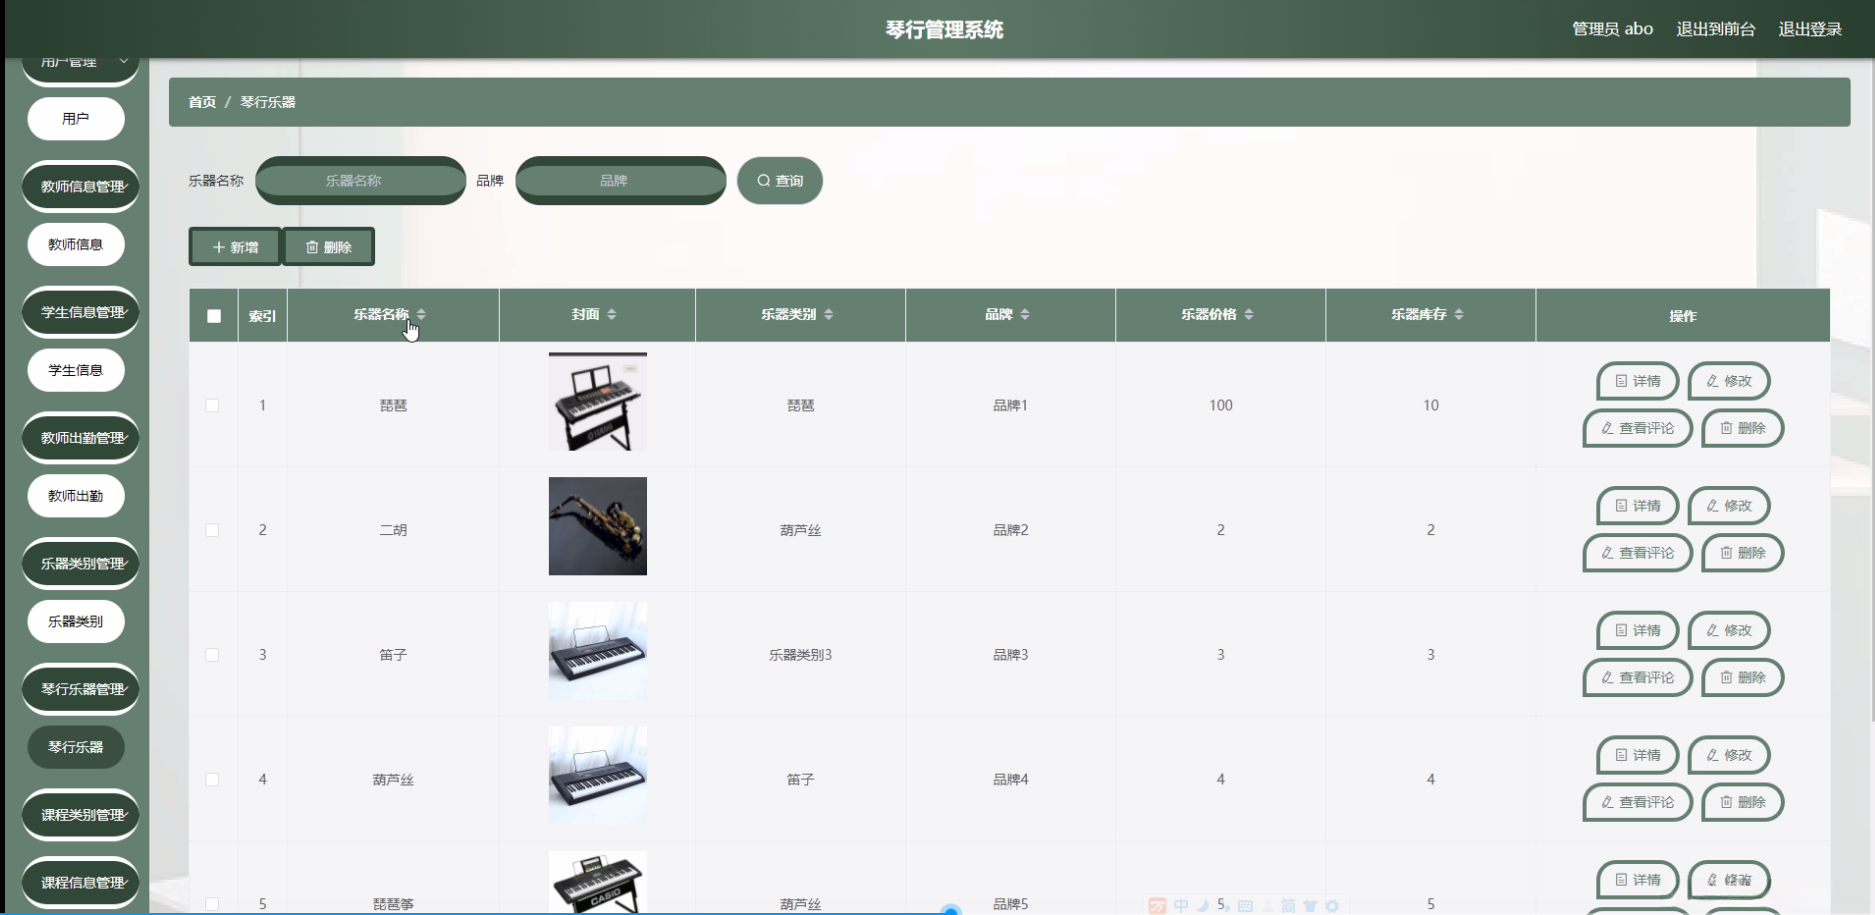Open 详情 for index 4 row
Screen dimensions: 1875x915
[1637, 756]
